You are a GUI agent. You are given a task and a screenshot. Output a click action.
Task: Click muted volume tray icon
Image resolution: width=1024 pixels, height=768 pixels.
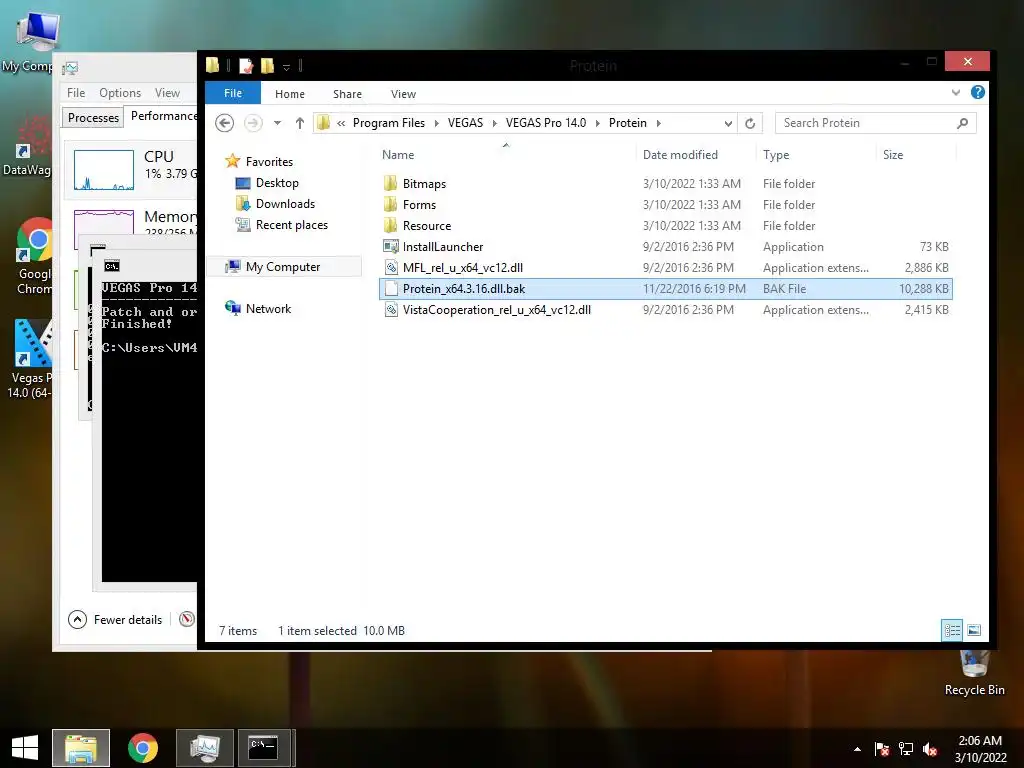(x=930, y=749)
